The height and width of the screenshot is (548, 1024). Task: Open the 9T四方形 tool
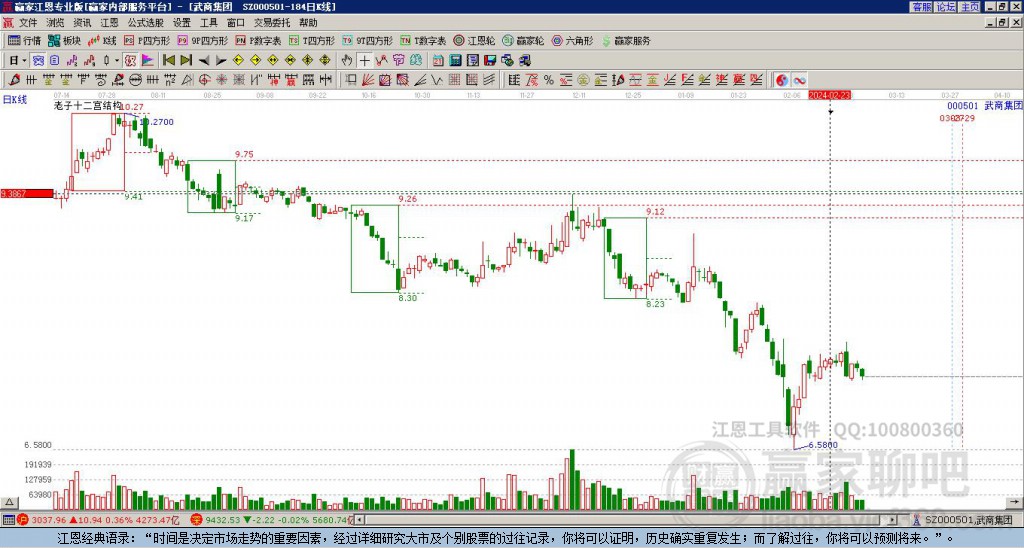[x=368, y=40]
